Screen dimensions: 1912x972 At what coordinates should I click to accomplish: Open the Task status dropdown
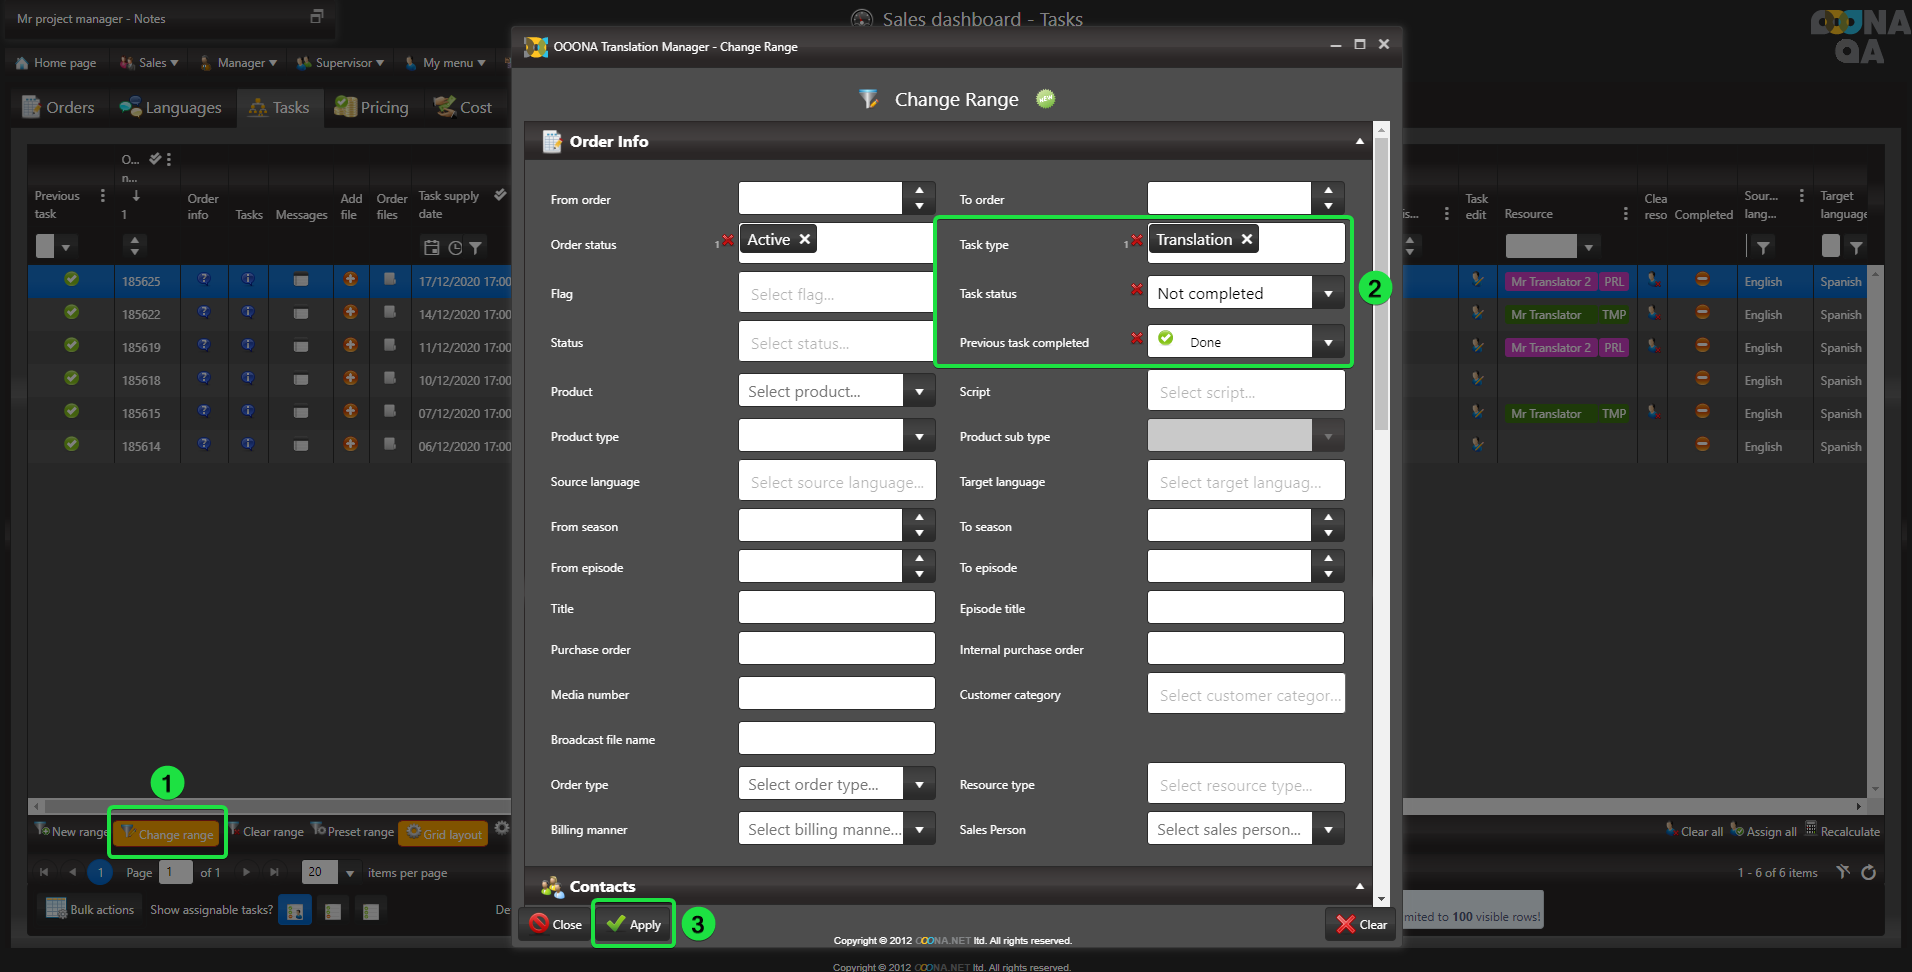point(1327,294)
